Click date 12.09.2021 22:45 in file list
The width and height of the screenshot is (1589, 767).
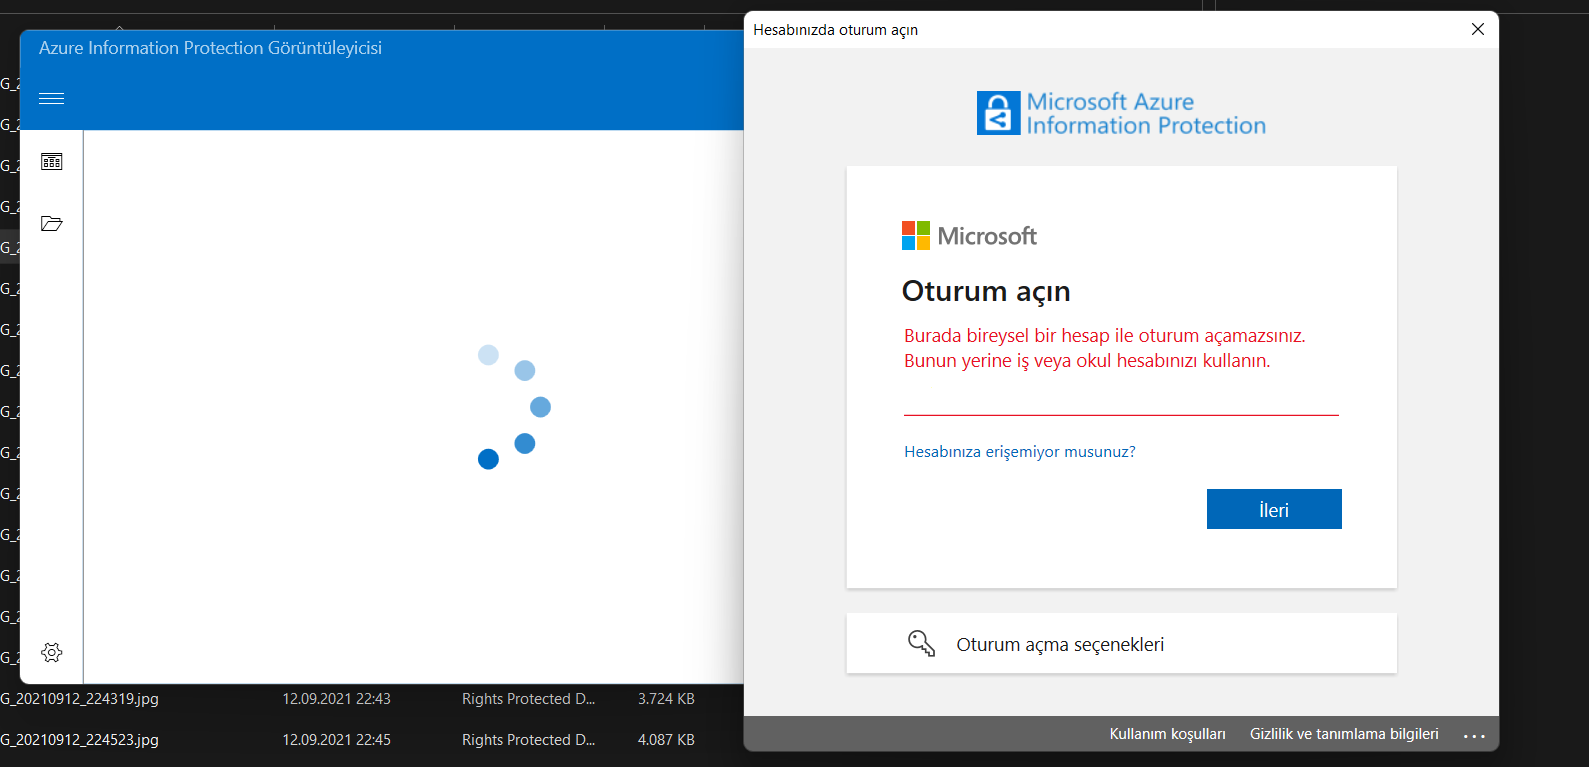pos(336,740)
